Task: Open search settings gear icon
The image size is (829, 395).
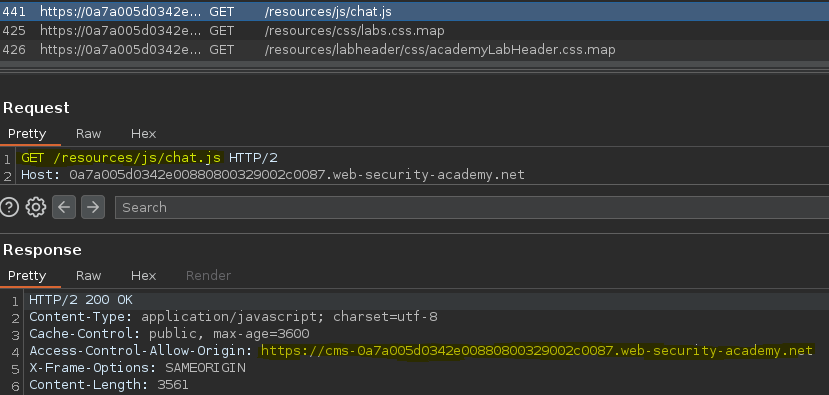Action: (x=35, y=207)
